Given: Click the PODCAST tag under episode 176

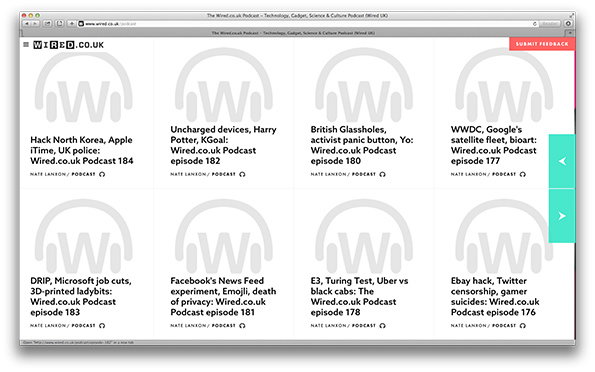Looking at the screenshot, I should [x=504, y=325].
